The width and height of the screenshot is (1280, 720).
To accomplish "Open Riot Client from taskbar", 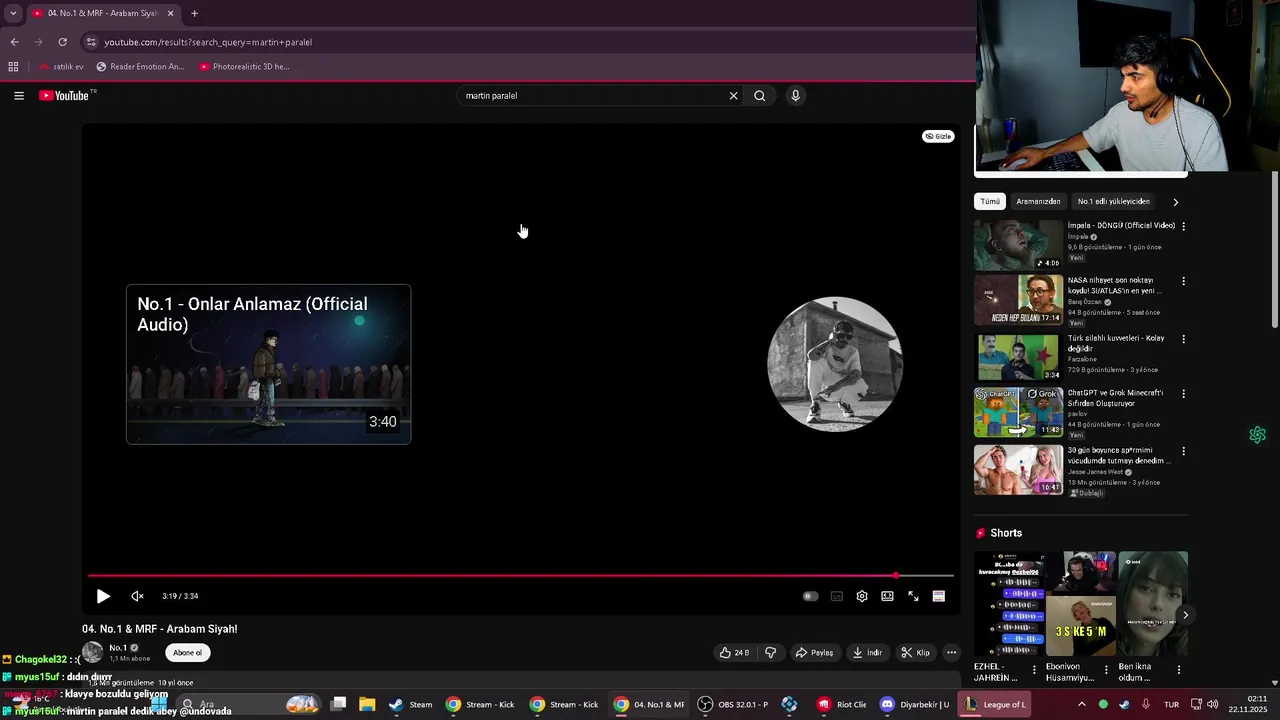I will click(842, 704).
